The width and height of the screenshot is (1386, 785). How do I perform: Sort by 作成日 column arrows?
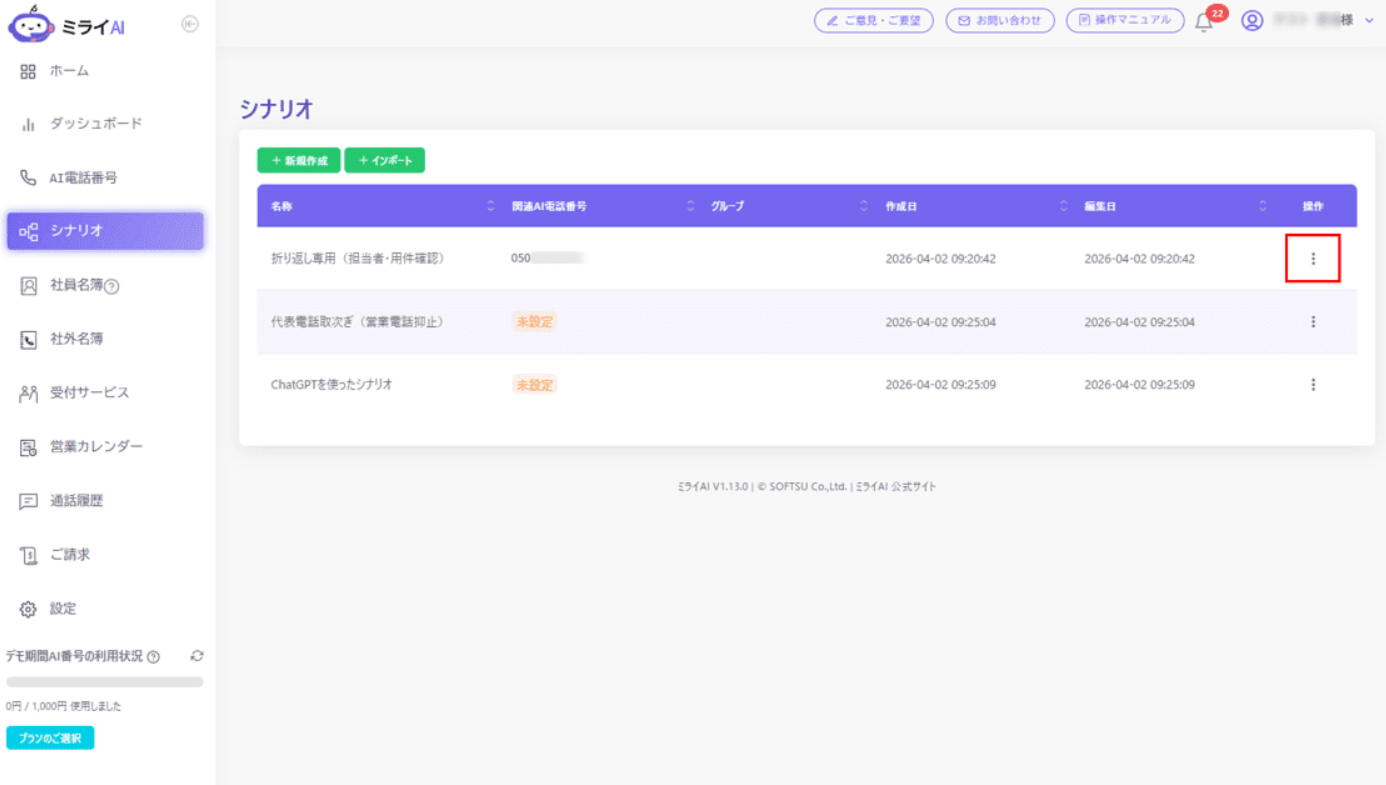pyautogui.click(x=1063, y=206)
